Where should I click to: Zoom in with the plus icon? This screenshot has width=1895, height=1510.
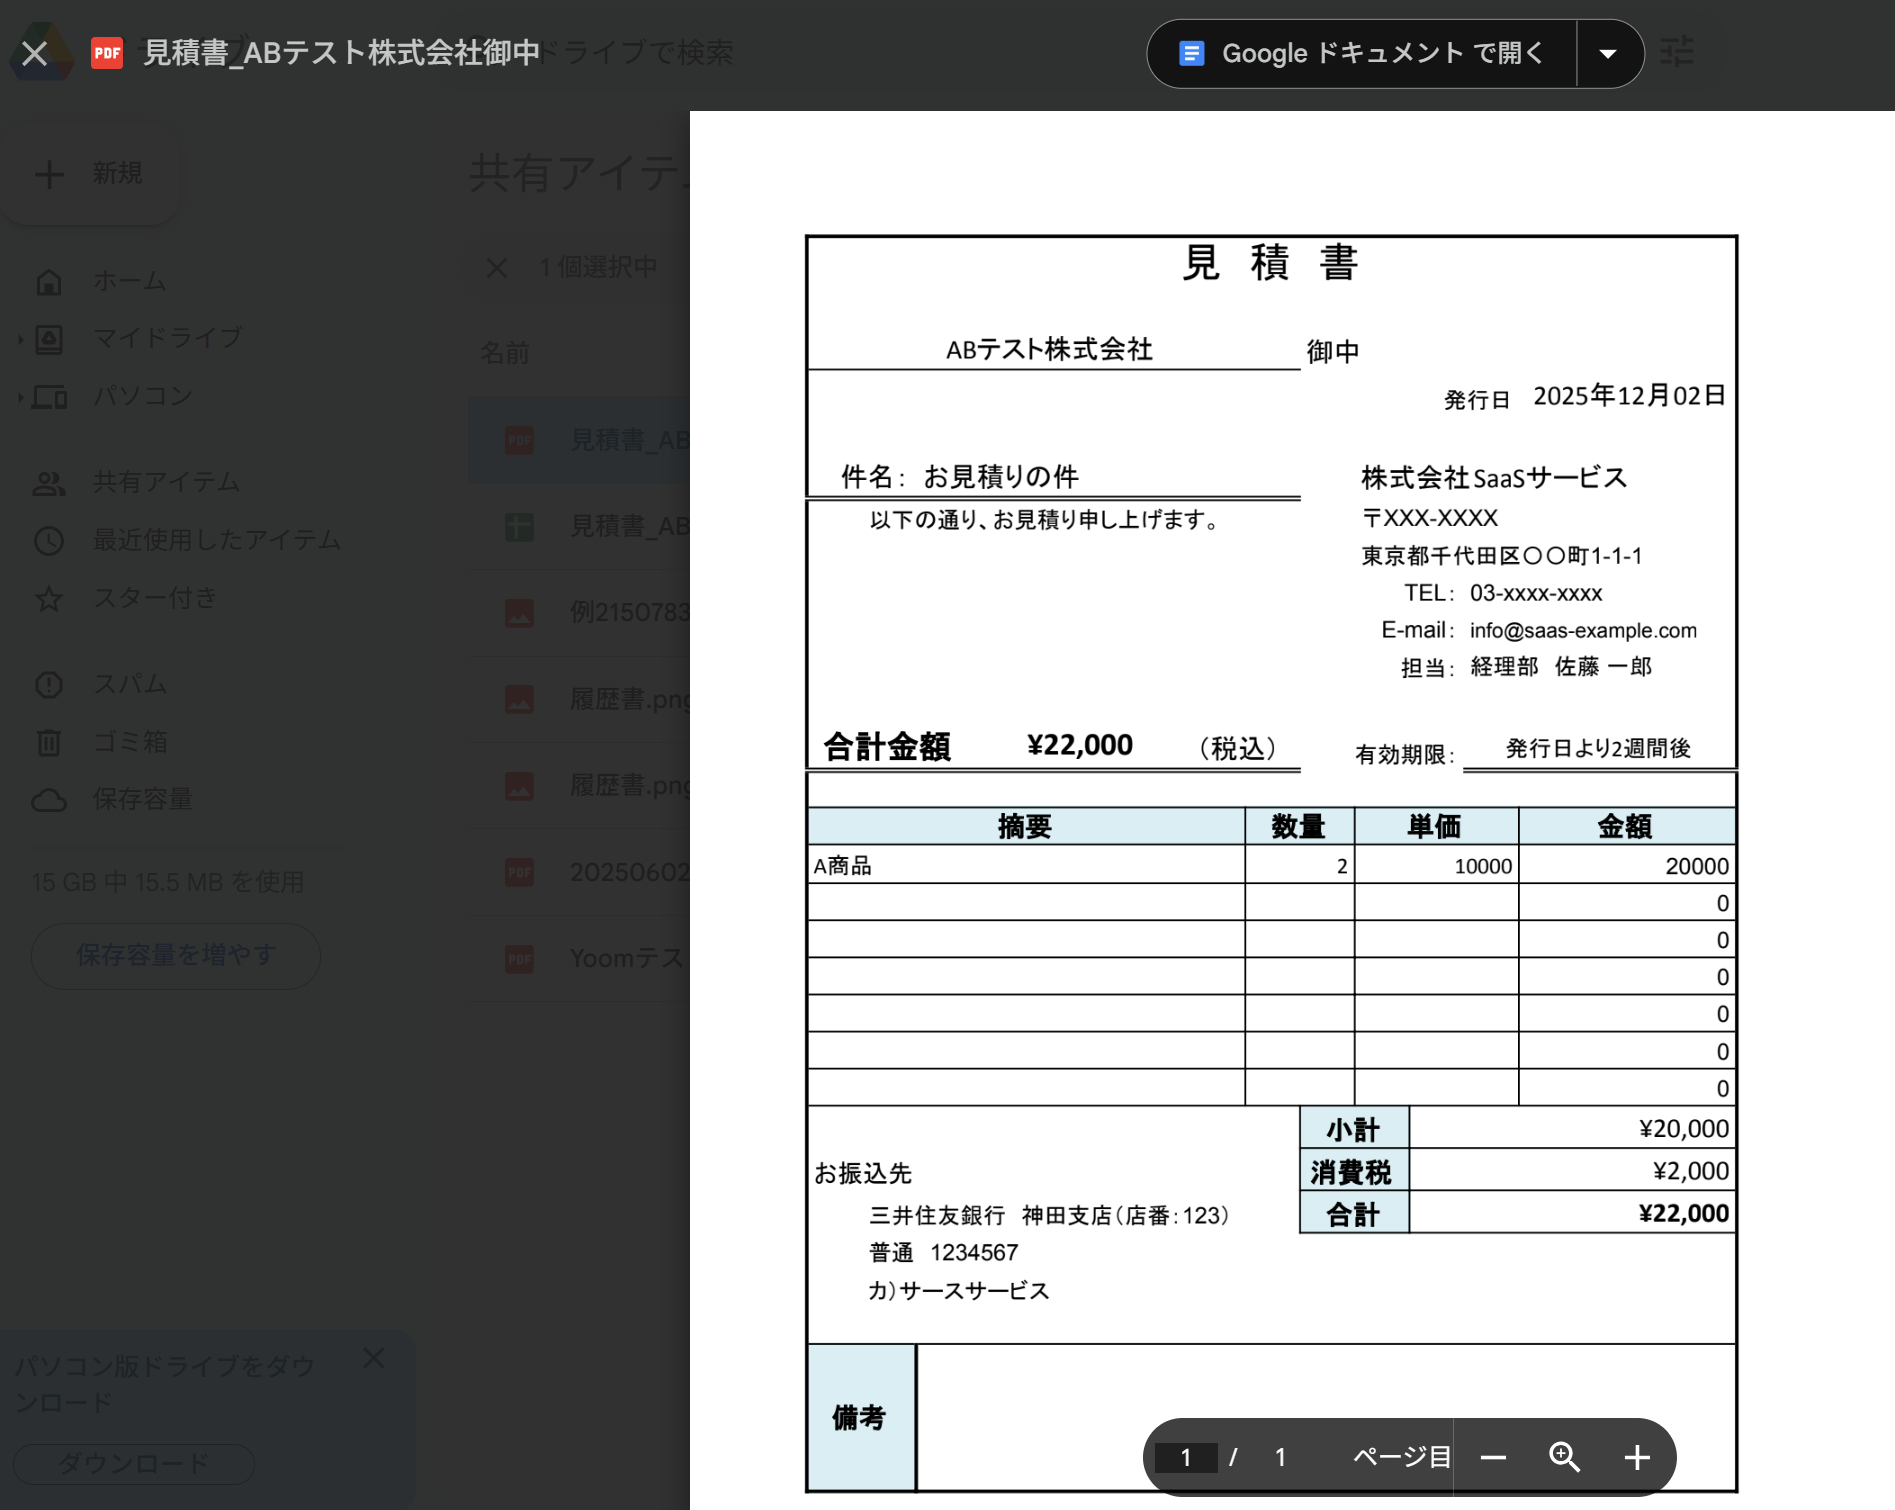(1637, 1458)
